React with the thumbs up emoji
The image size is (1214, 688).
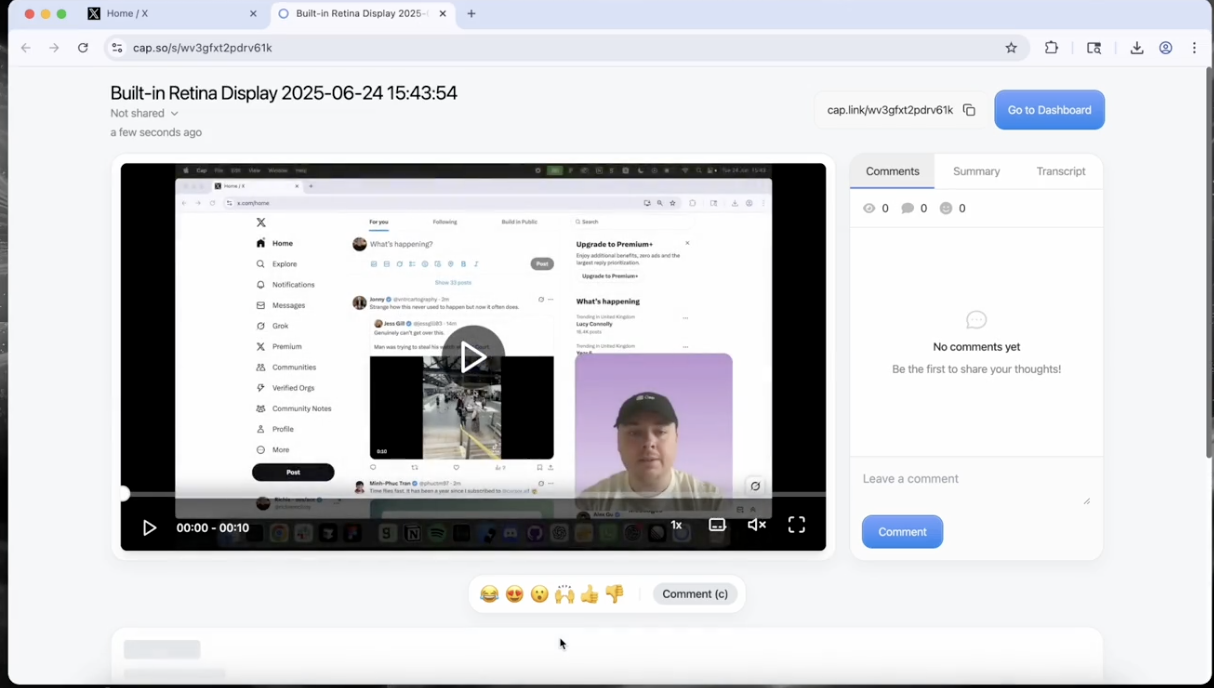click(x=590, y=594)
